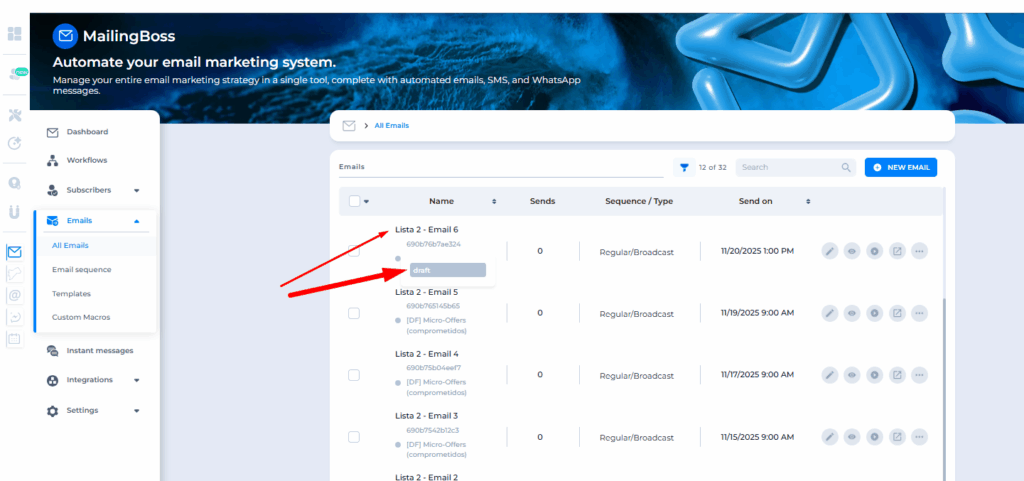Collapse the Emails menu section
This screenshot has width=1024, height=481.
pyautogui.click(x=137, y=221)
